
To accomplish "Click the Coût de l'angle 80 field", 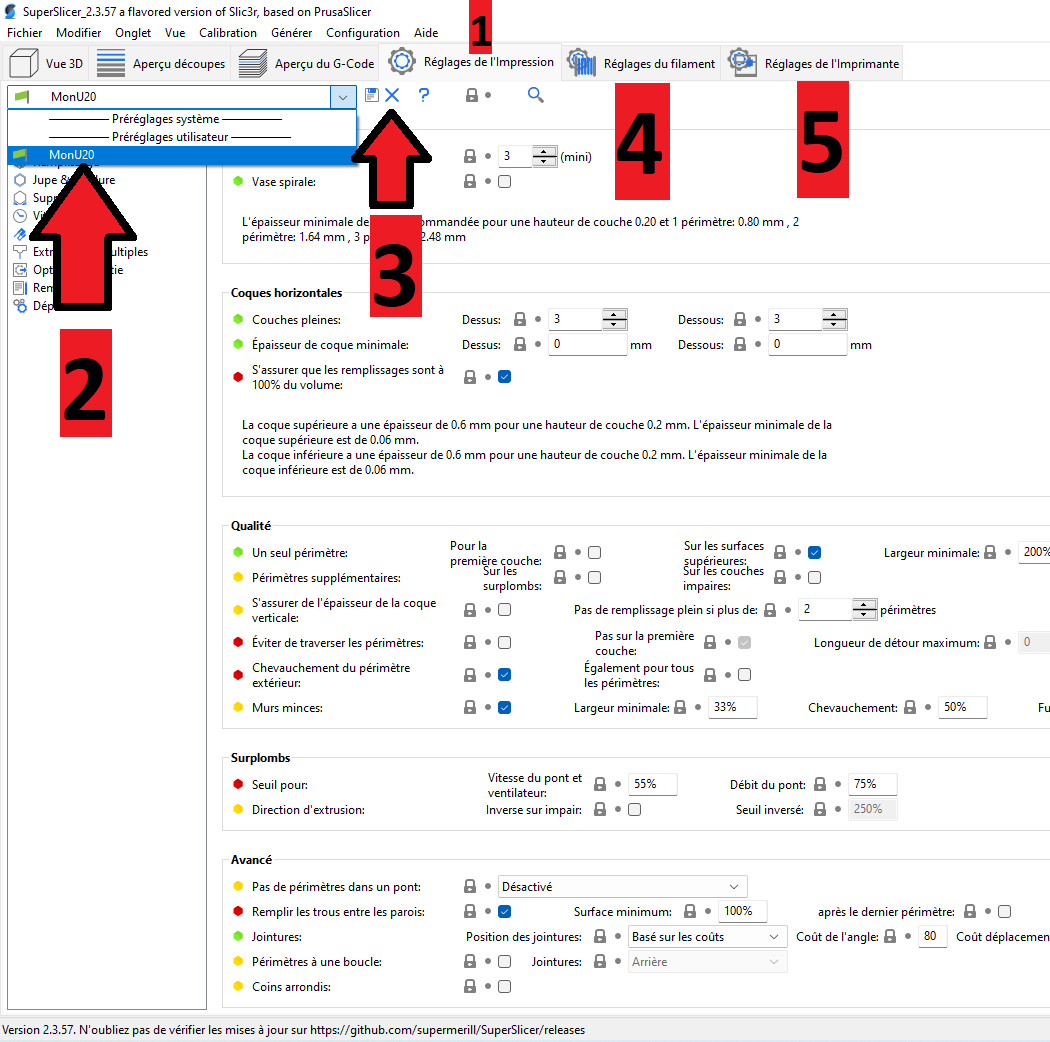I will 933,936.
